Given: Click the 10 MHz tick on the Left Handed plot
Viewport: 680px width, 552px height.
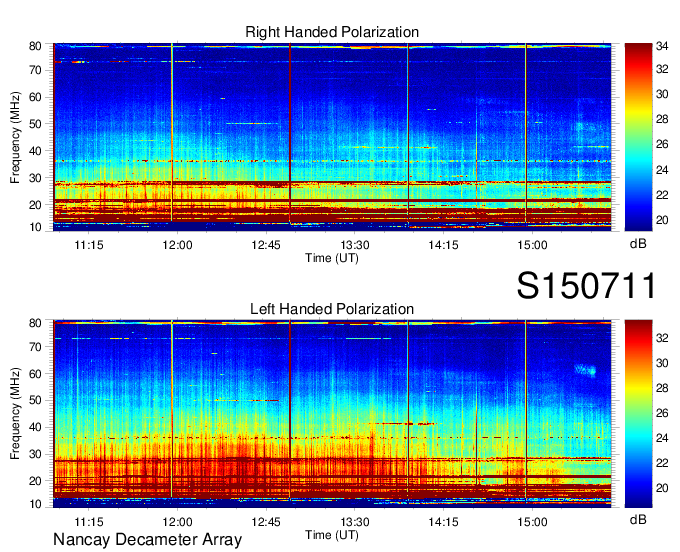Looking at the screenshot, I should point(35,504).
